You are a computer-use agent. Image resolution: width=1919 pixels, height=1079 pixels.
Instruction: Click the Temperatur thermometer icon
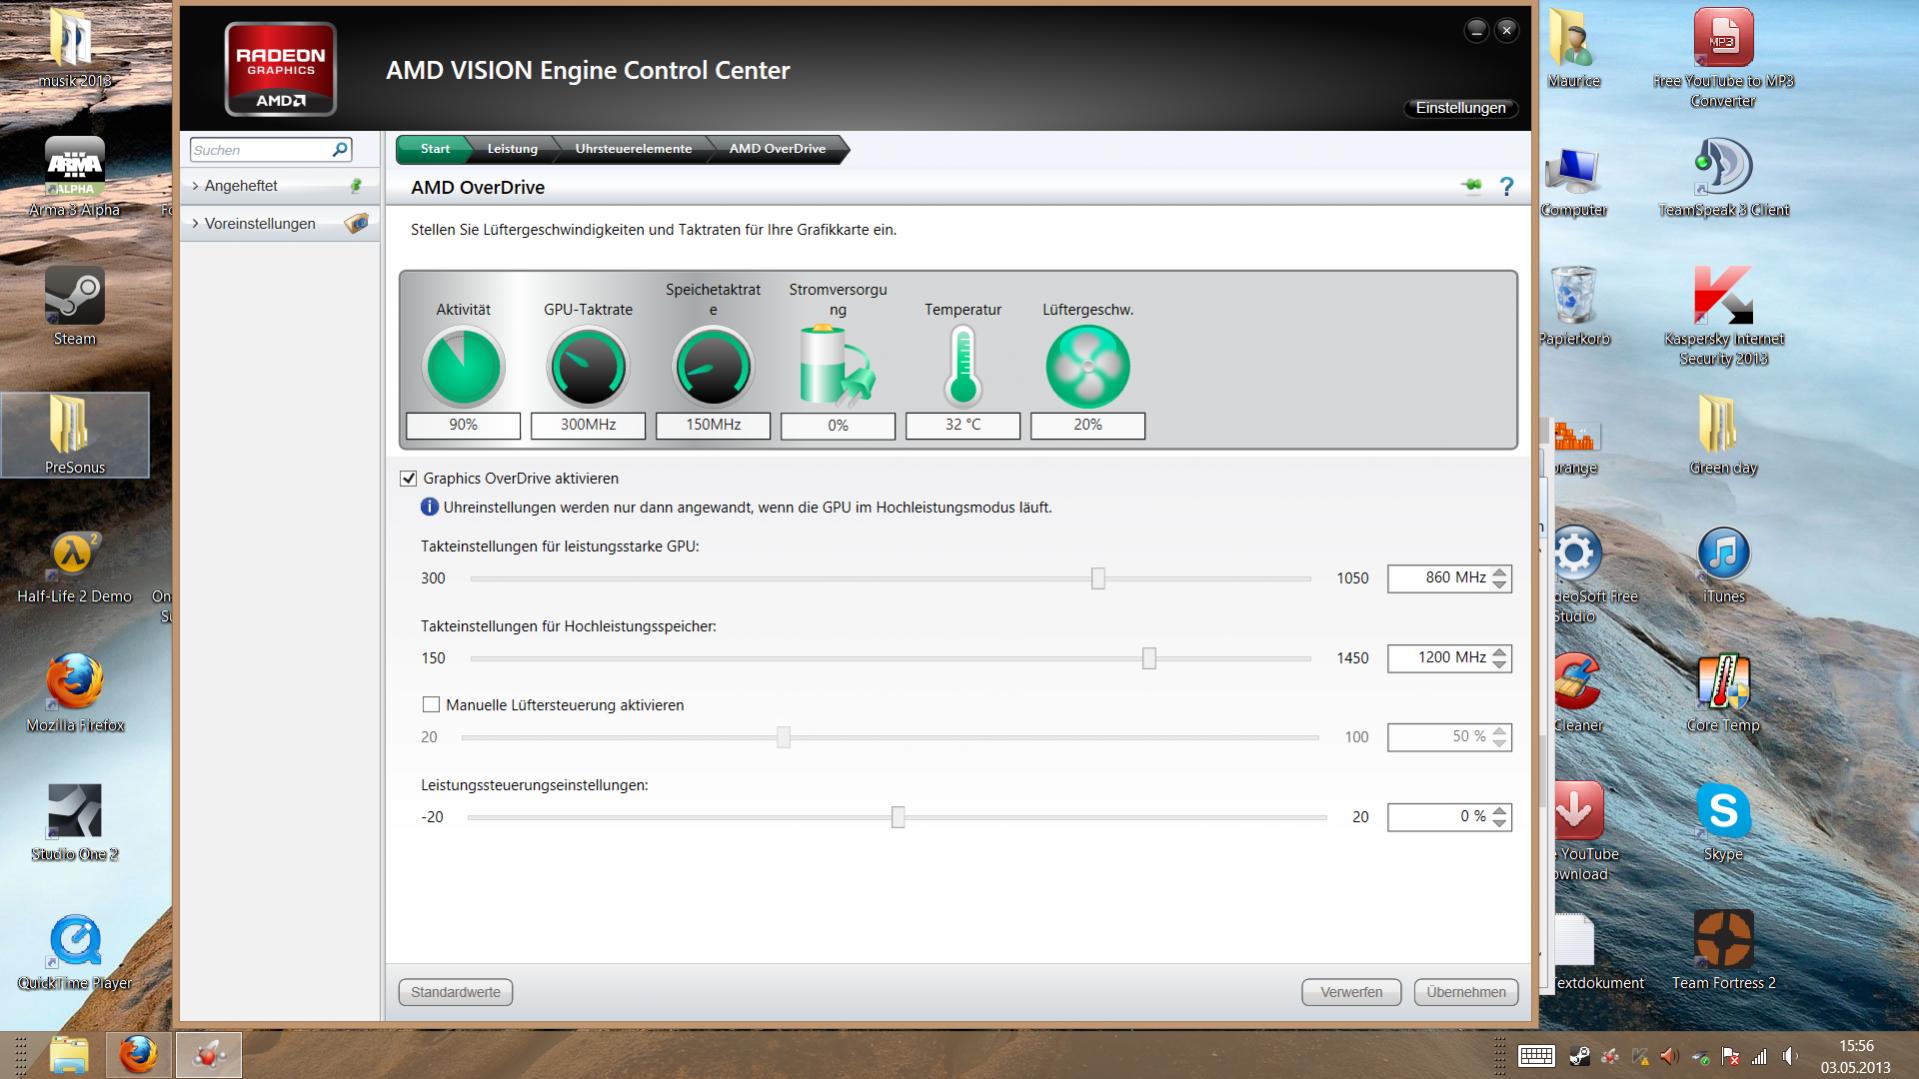pos(963,366)
